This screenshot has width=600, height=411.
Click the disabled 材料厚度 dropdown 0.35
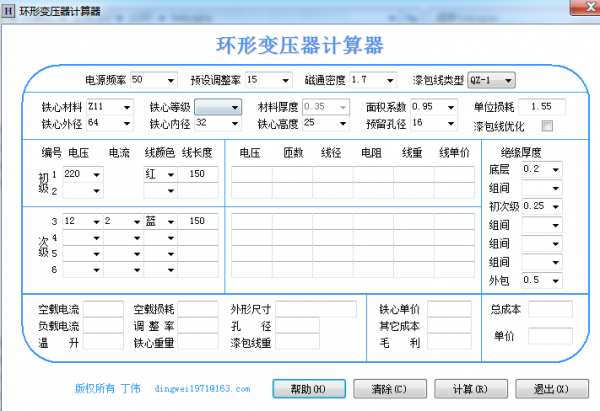tap(326, 107)
